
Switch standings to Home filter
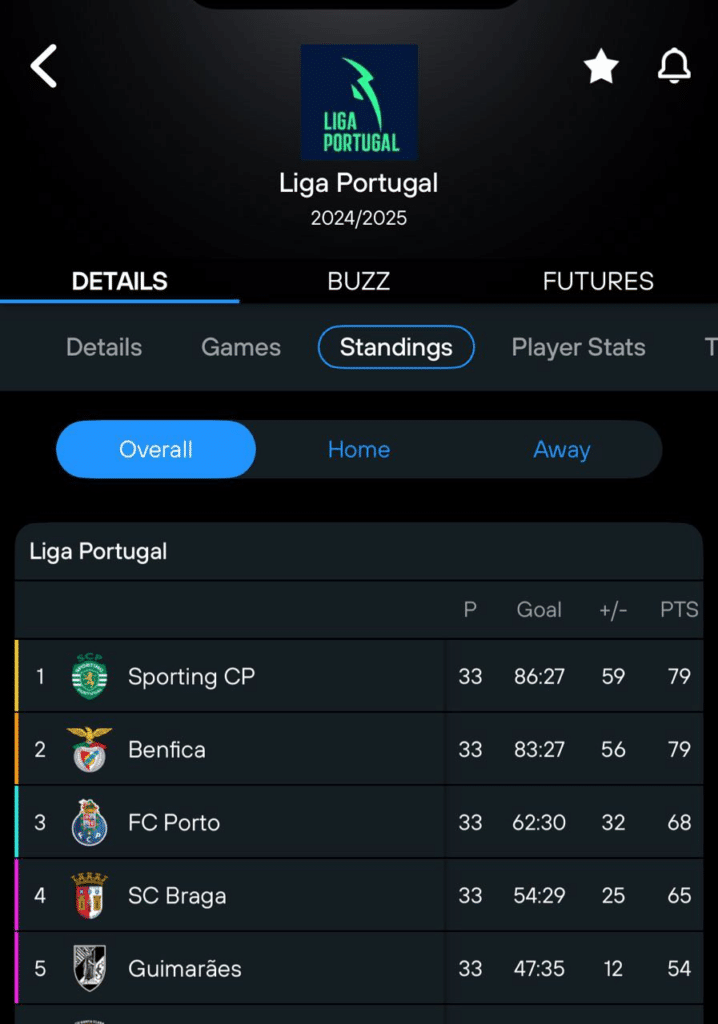359,450
